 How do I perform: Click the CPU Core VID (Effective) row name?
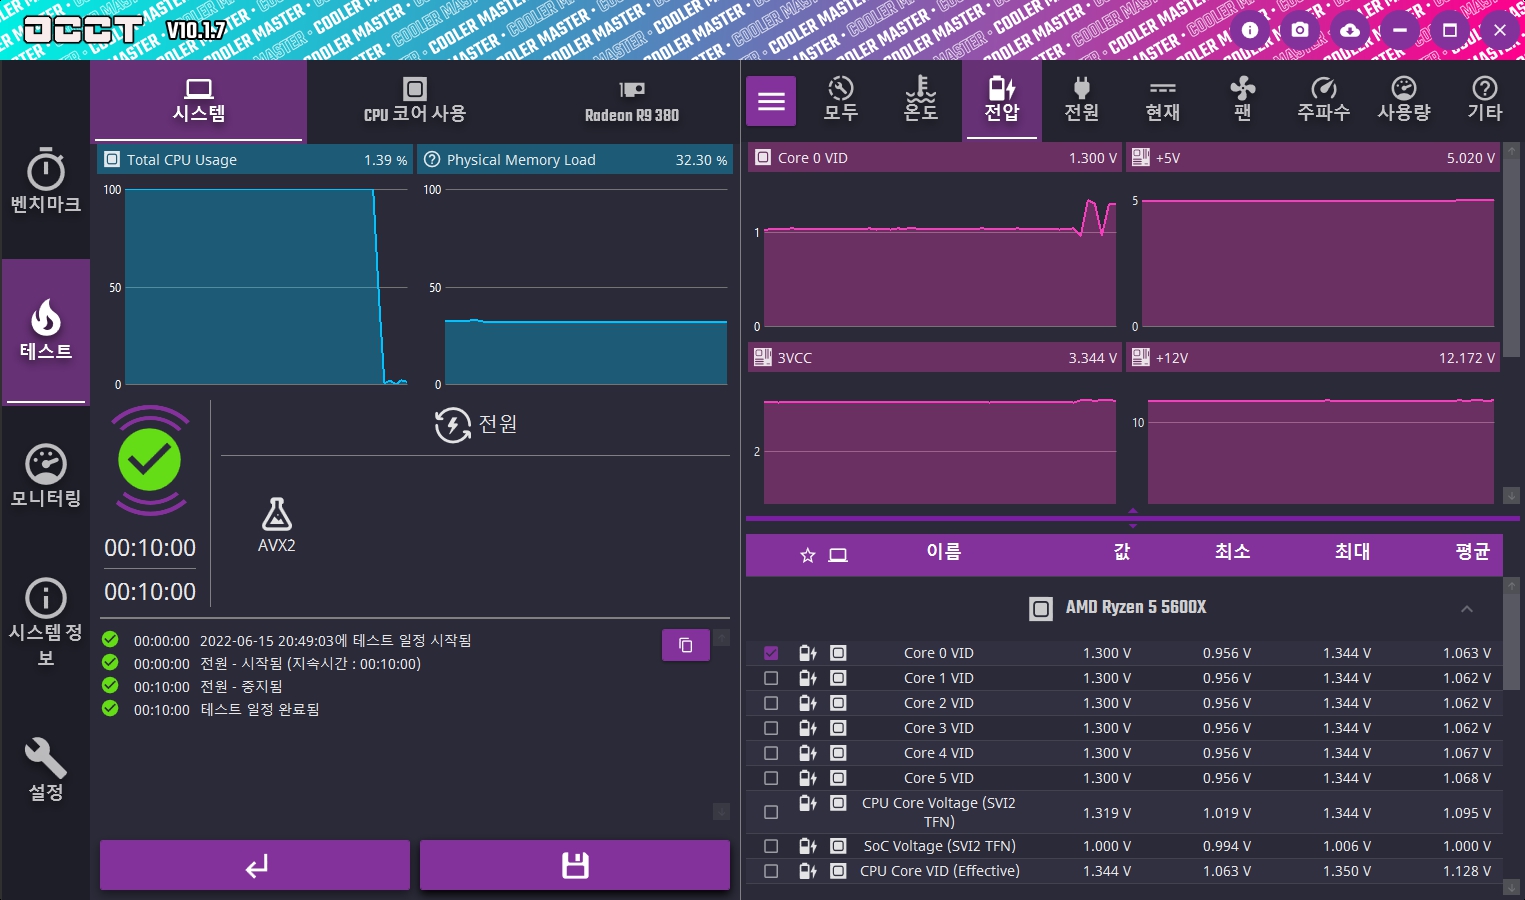click(x=940, y=871)
